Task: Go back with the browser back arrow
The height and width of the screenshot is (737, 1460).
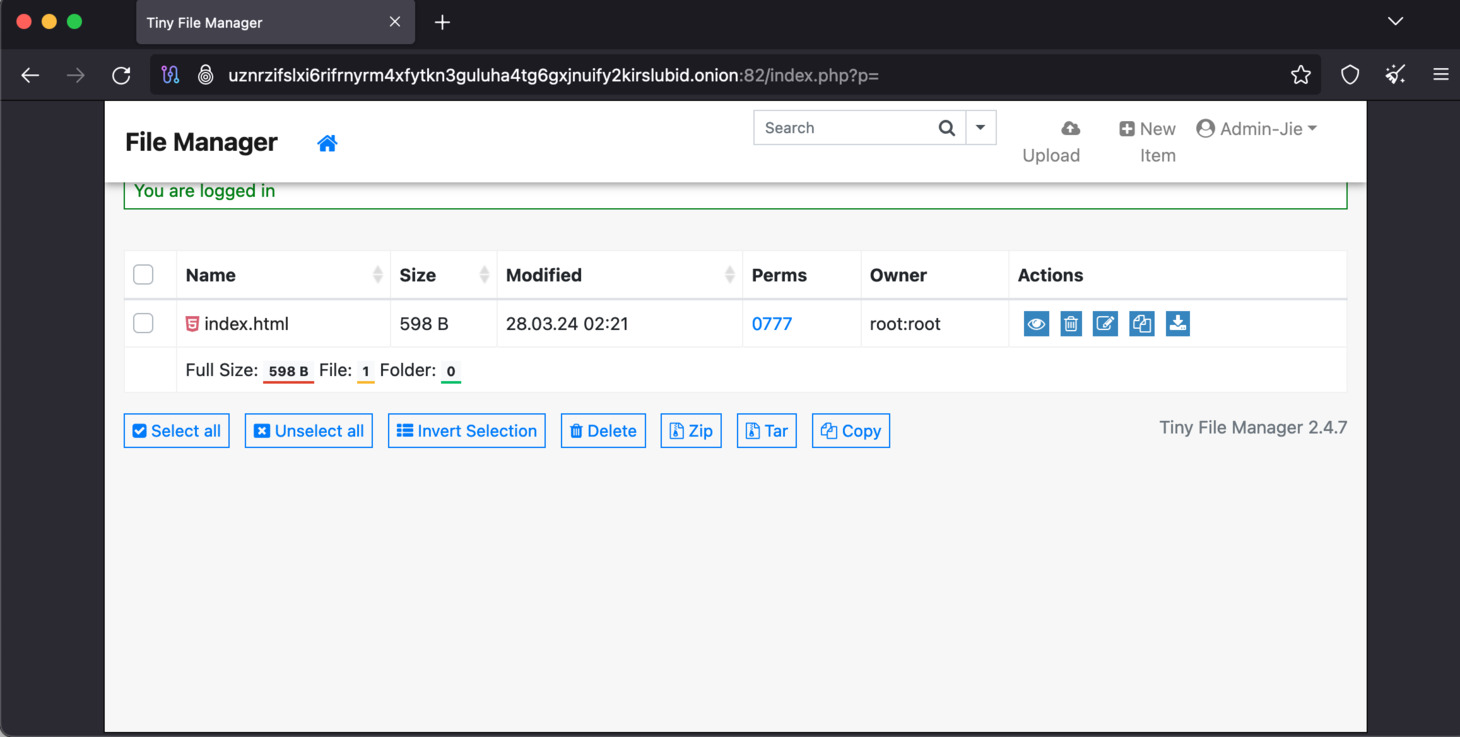Action: pyautogui.click(x=30, y=75)
